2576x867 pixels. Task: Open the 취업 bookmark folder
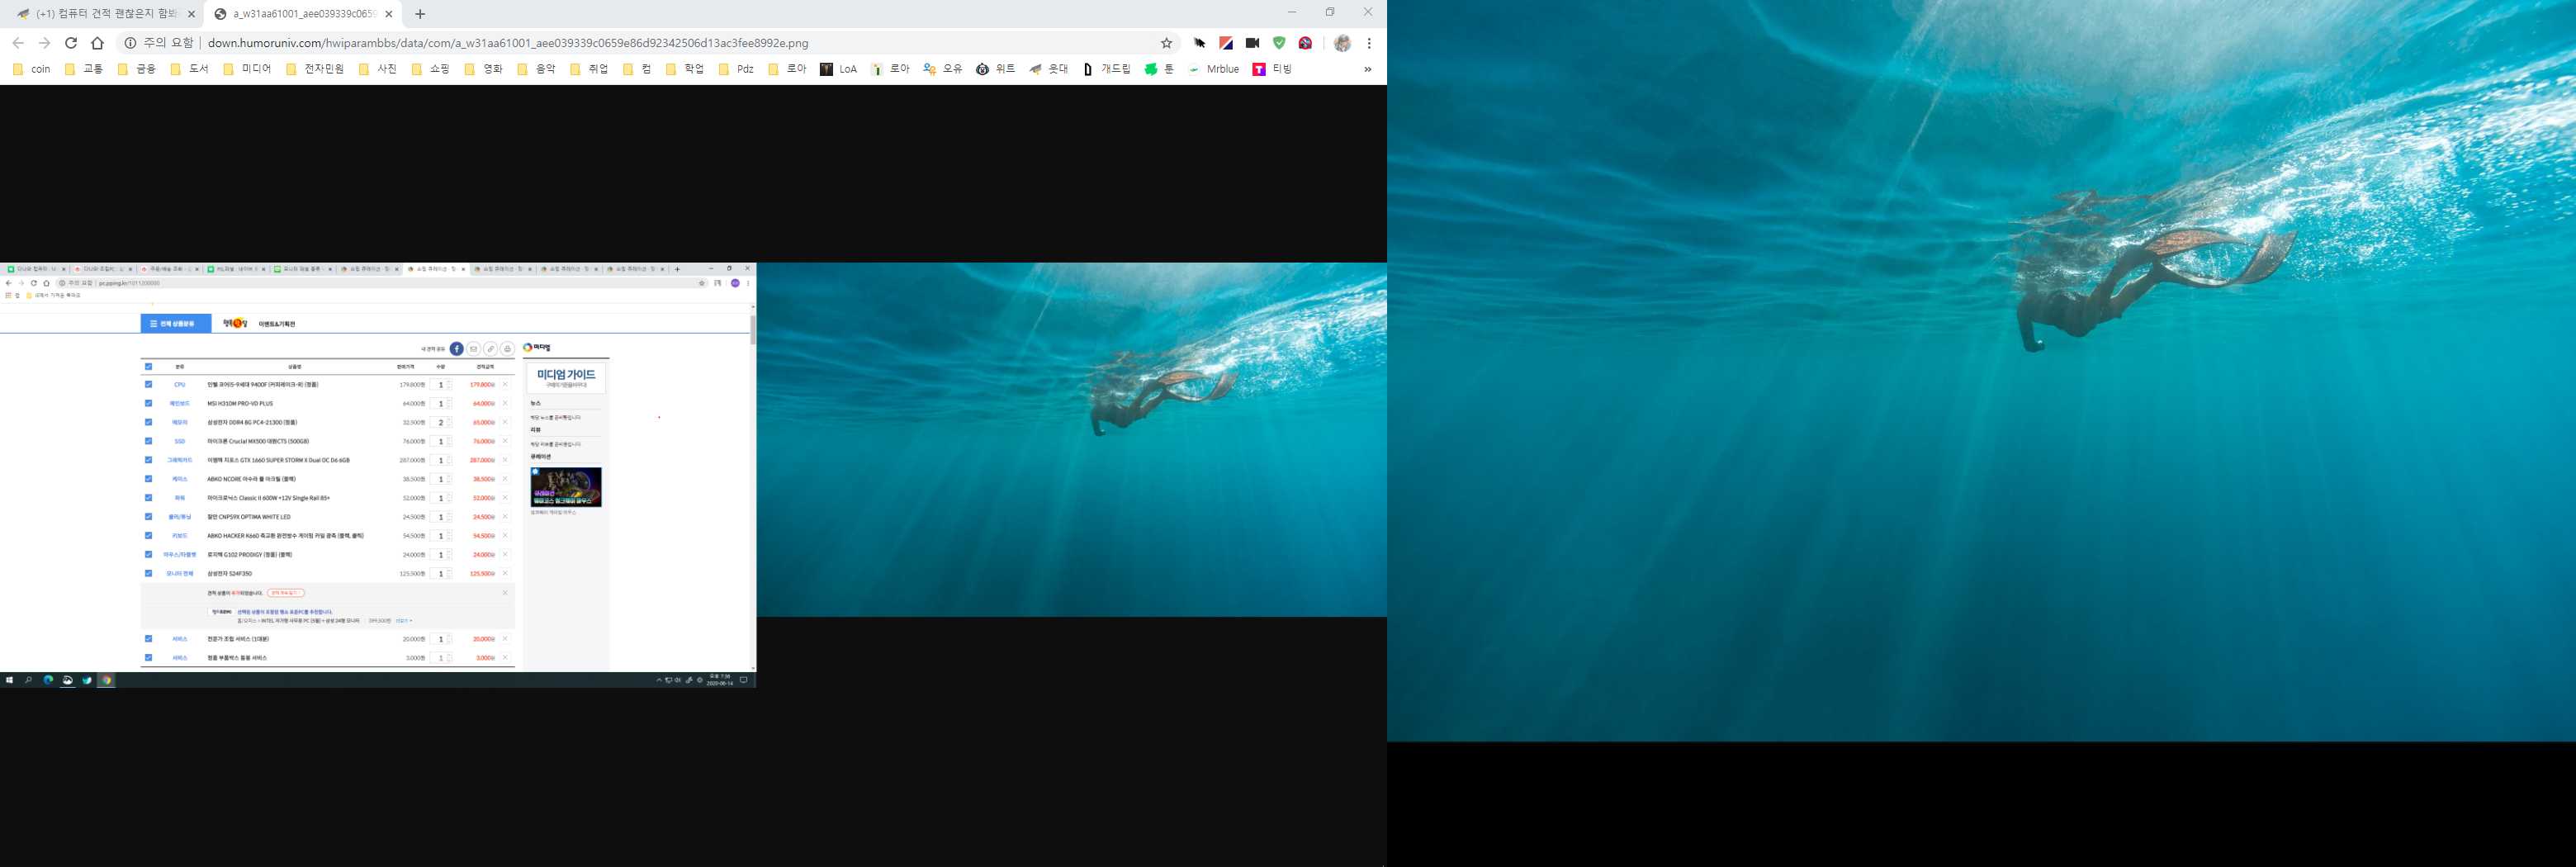589,69
